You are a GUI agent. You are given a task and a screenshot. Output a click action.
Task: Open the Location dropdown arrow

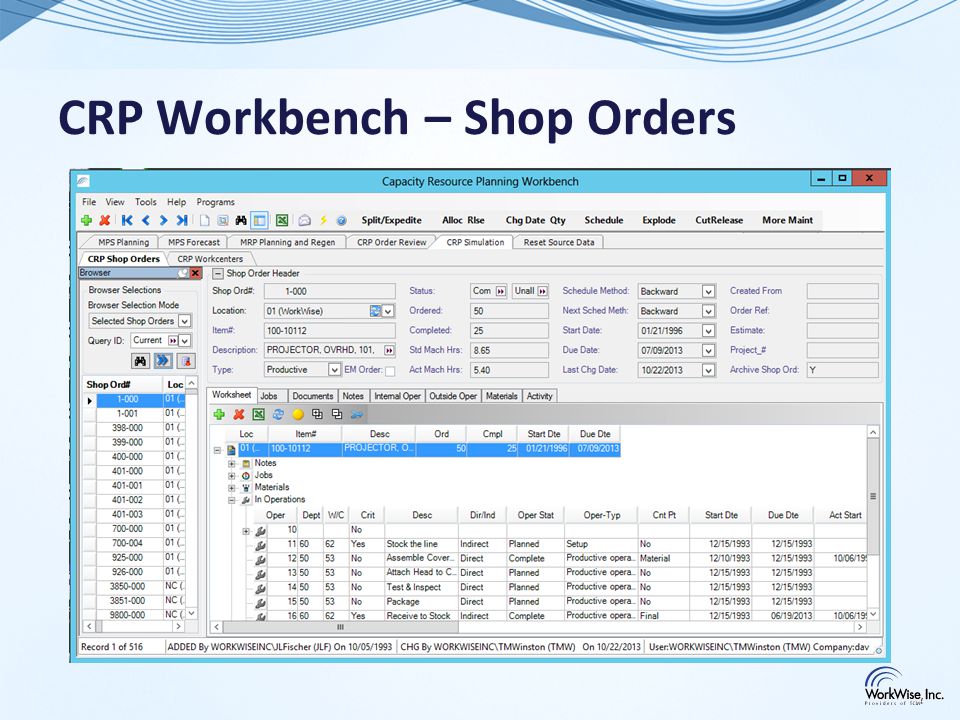pyautogui.click(x=388, y=311)
